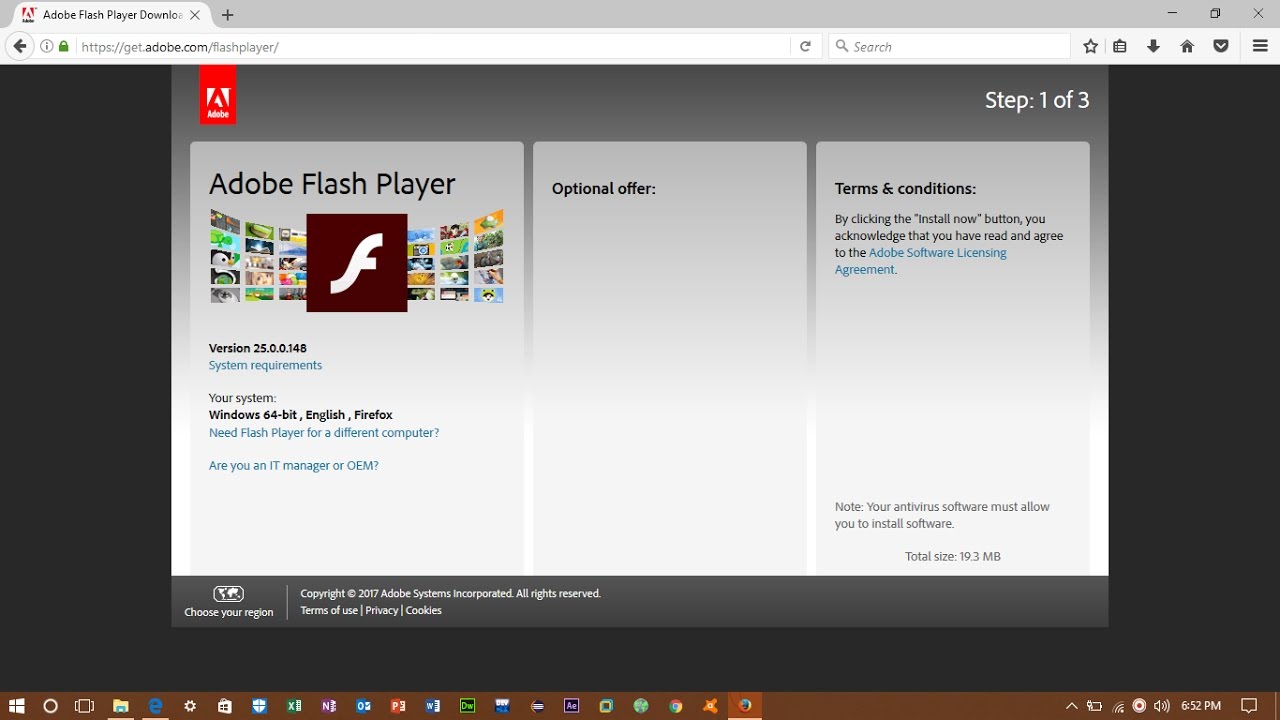Open Wi-Fi network settings in tray
Viewport: 1280px width, 720px height.
[1118, 706]
